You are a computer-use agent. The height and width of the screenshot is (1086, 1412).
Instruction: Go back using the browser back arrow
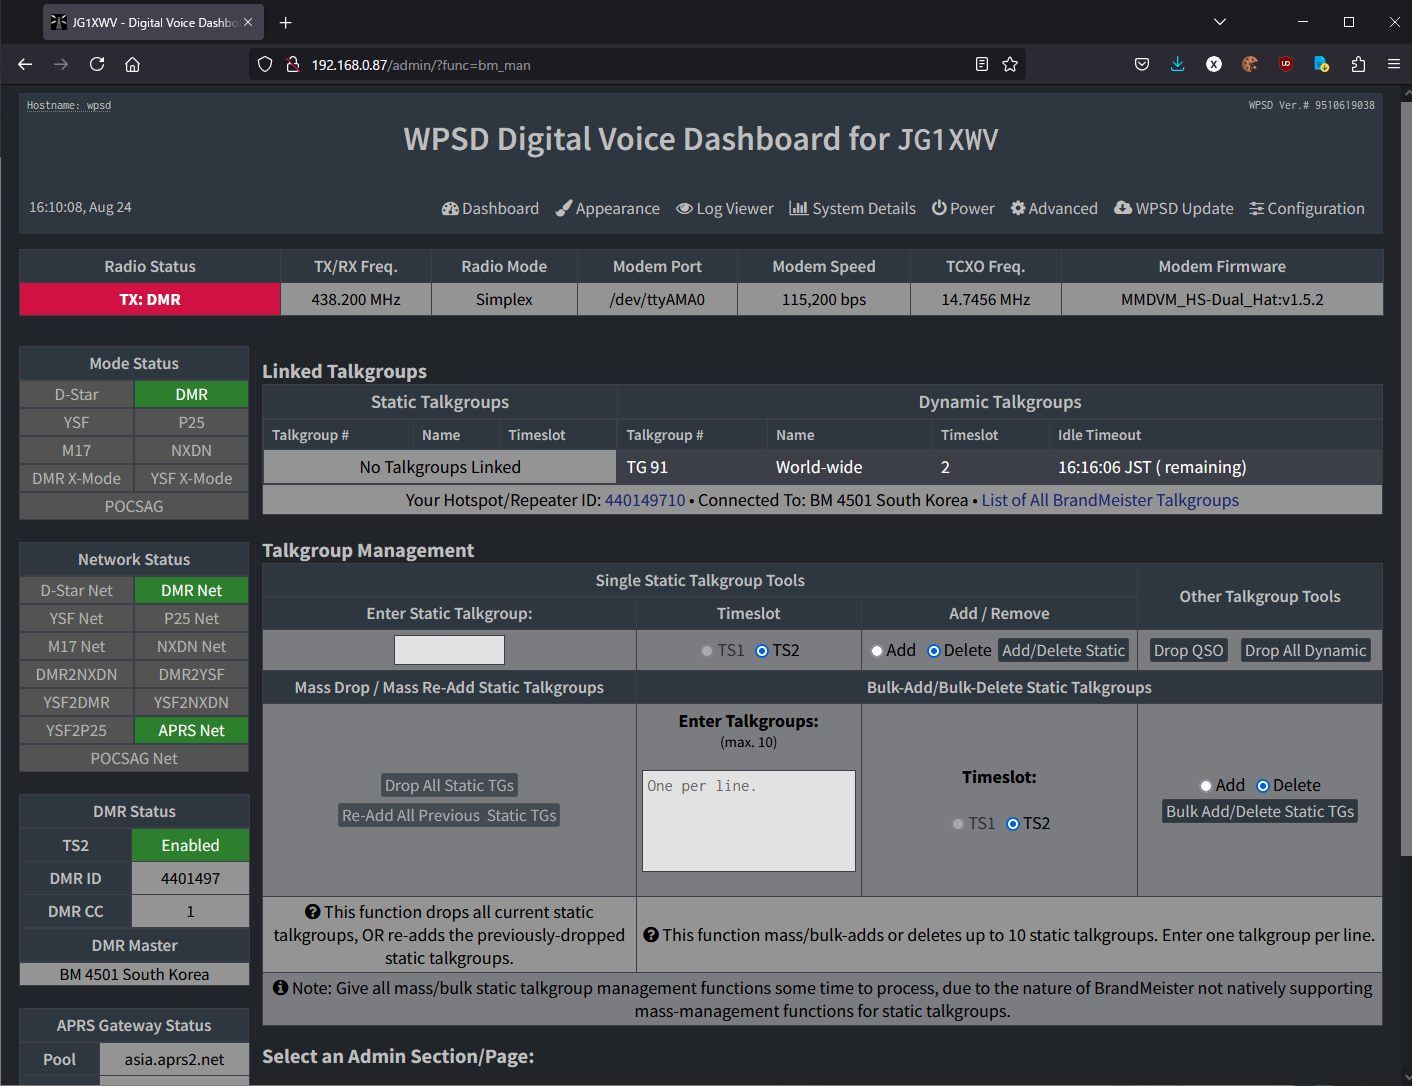pos(25,64)
